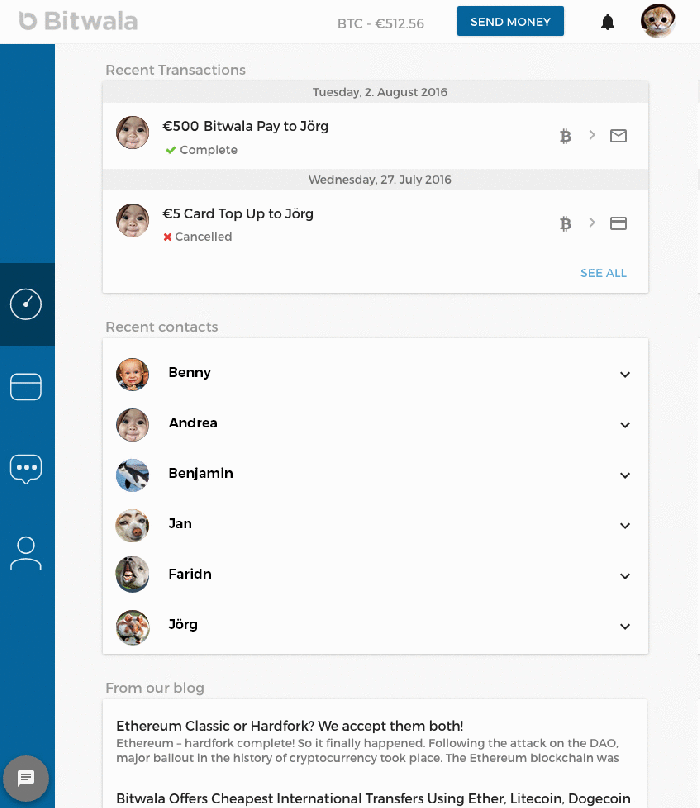Click Benny's avatar picture
This screenshot has width=700, height=808.
tap(132, 374)
